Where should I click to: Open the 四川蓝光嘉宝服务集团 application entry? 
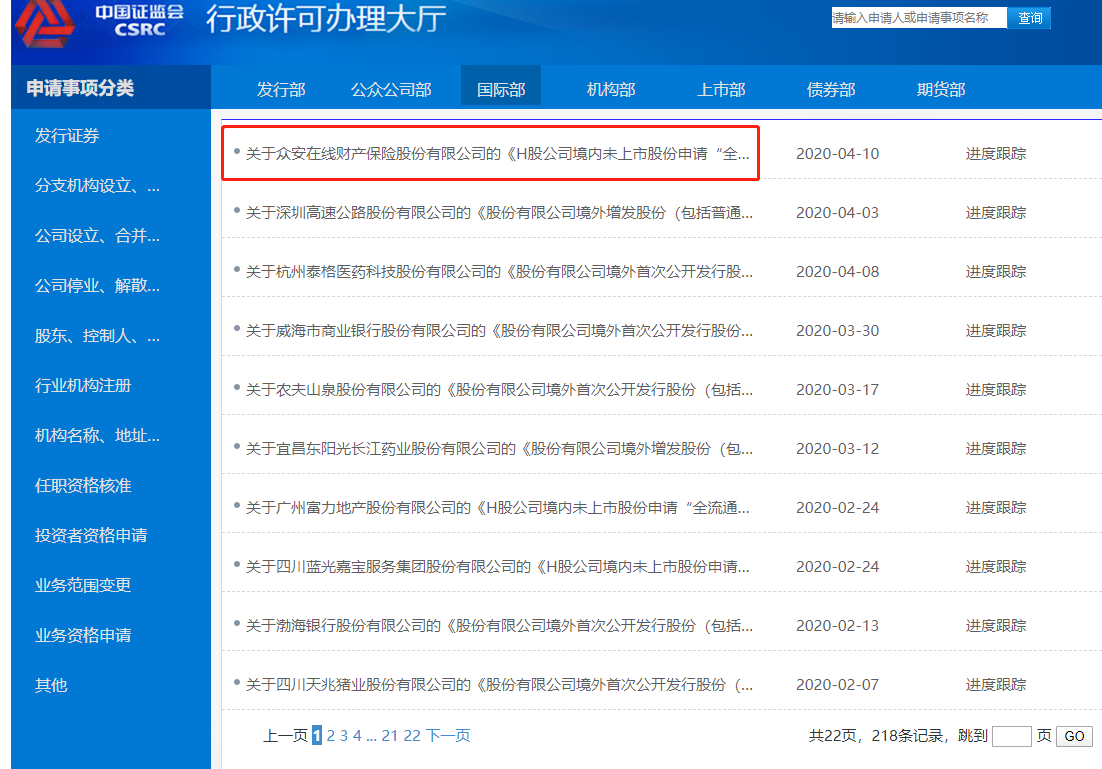coord(498,567)
